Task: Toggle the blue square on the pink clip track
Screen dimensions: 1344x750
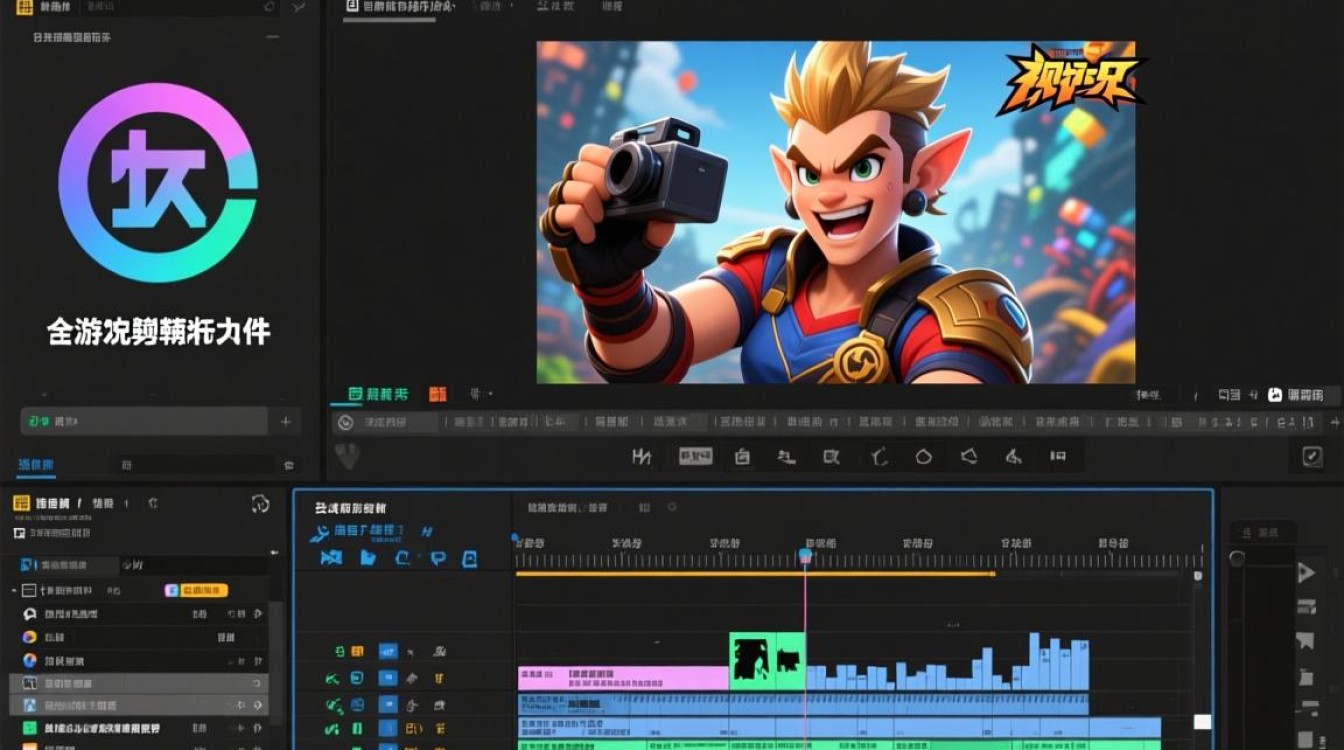Action: click(x=388, y=678)
